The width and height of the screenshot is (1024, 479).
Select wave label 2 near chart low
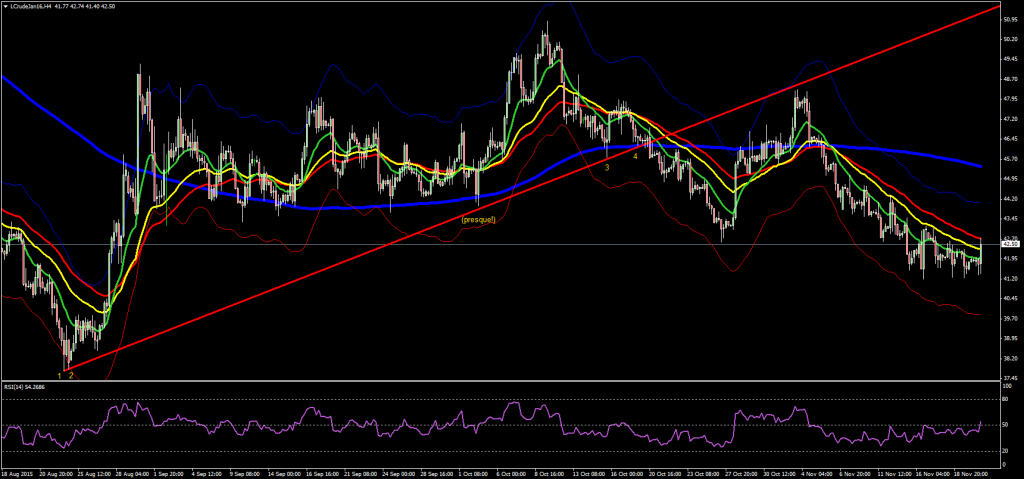[71, 375]
